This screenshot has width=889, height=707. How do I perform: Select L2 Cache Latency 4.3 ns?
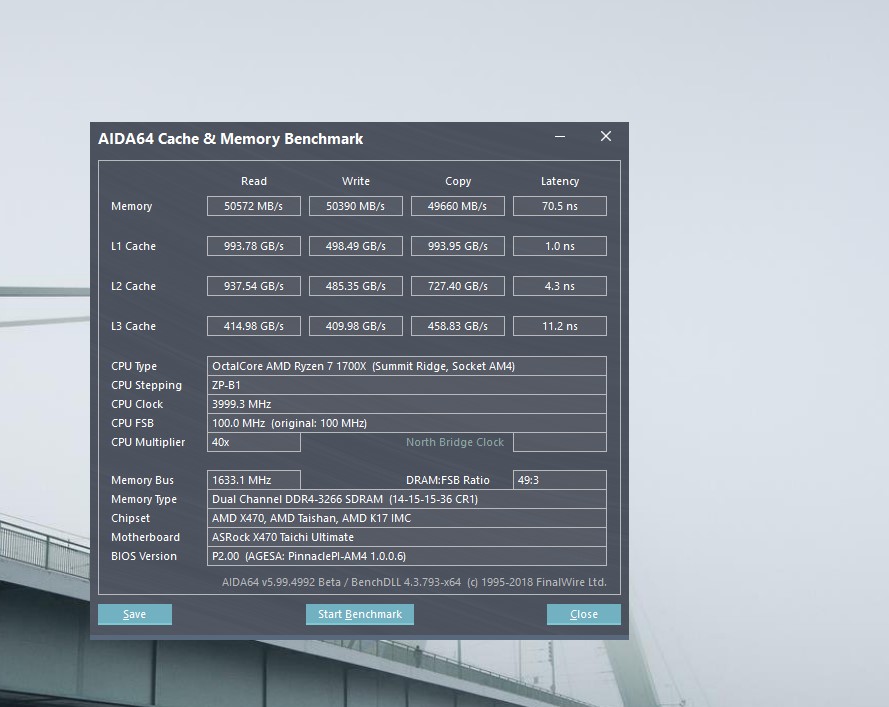(x=560, y=286)
